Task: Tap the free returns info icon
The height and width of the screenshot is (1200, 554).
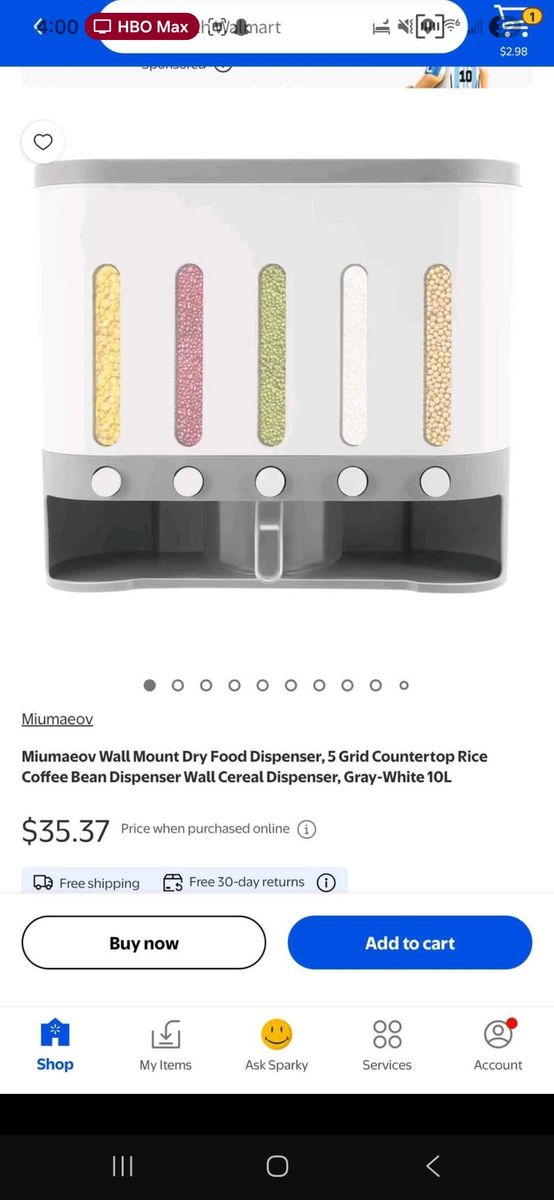Action: tap(326, 882)
